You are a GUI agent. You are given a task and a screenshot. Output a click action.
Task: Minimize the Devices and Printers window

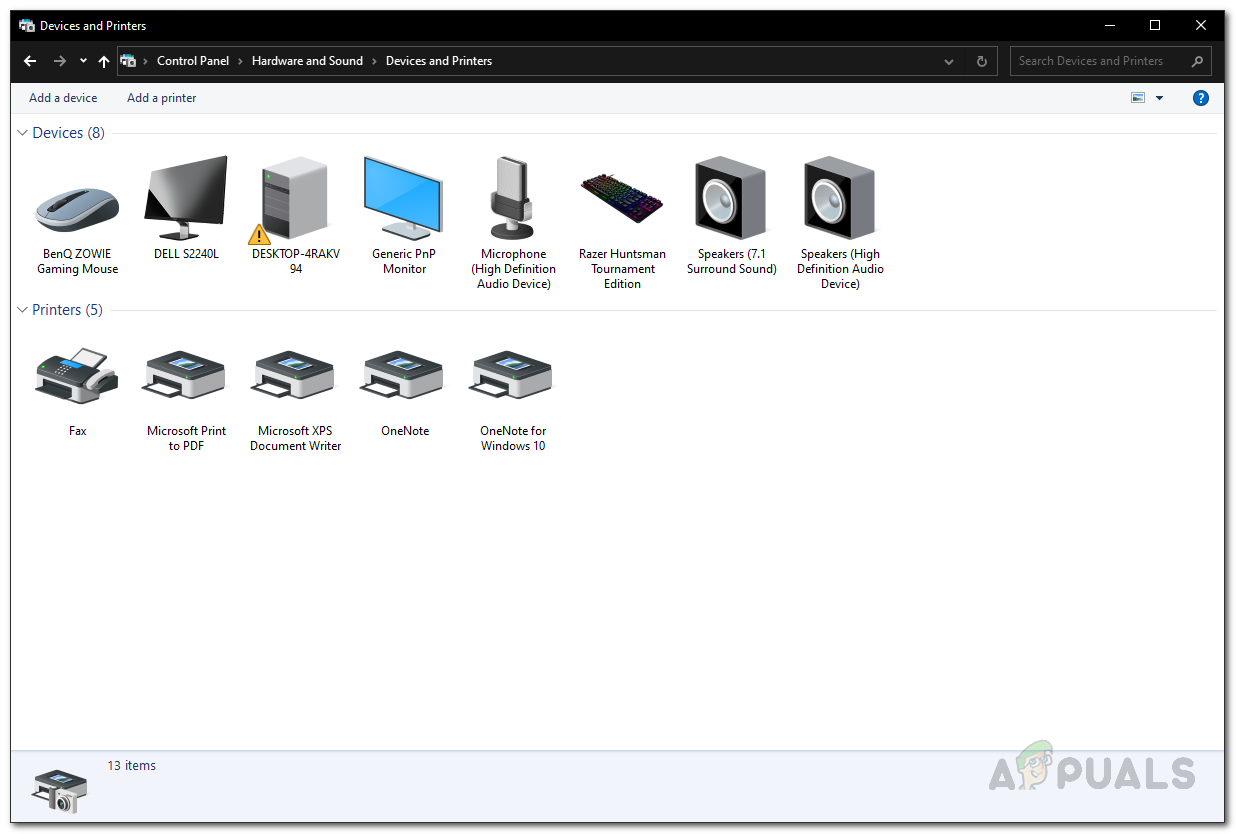(x=1110, y=25)
